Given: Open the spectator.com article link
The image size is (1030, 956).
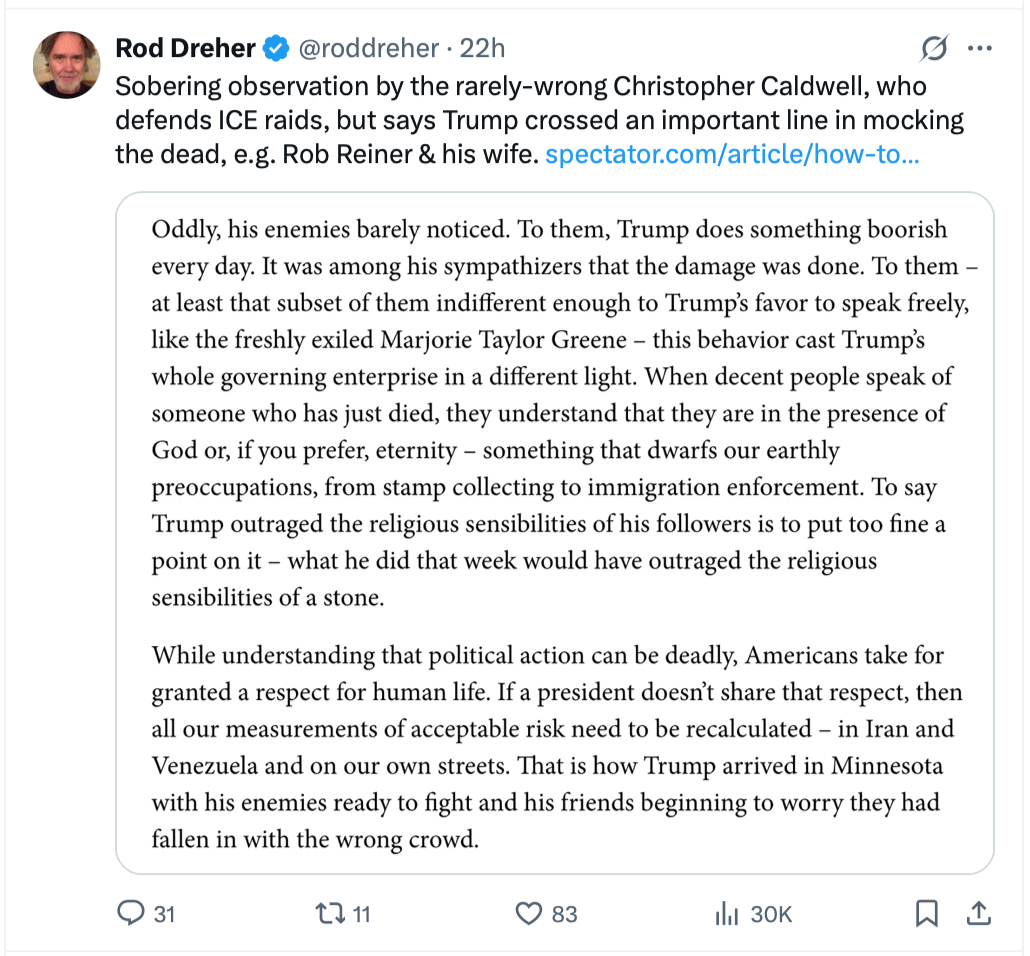Looking at the screenshot, I should [732, 155].
